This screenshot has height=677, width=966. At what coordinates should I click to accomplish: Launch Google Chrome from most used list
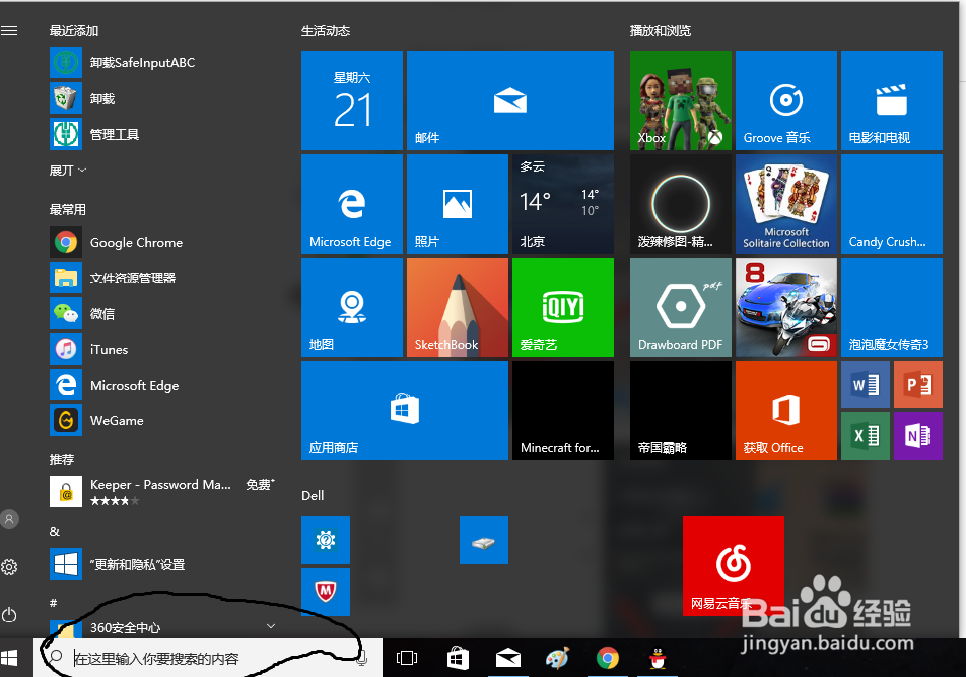pos(163,242)
